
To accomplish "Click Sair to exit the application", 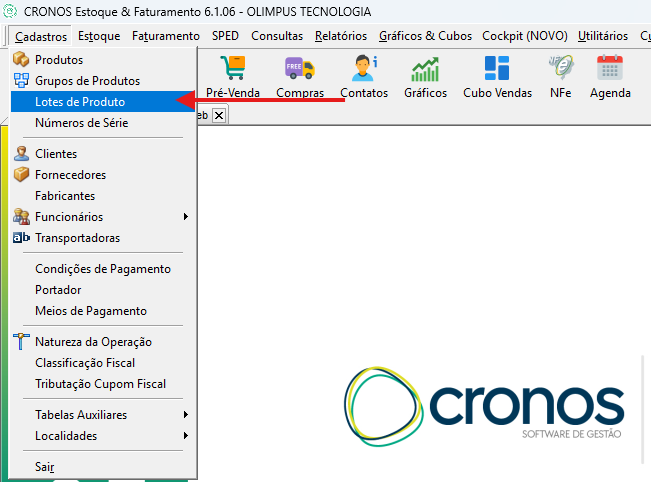I will pos(103,467).
